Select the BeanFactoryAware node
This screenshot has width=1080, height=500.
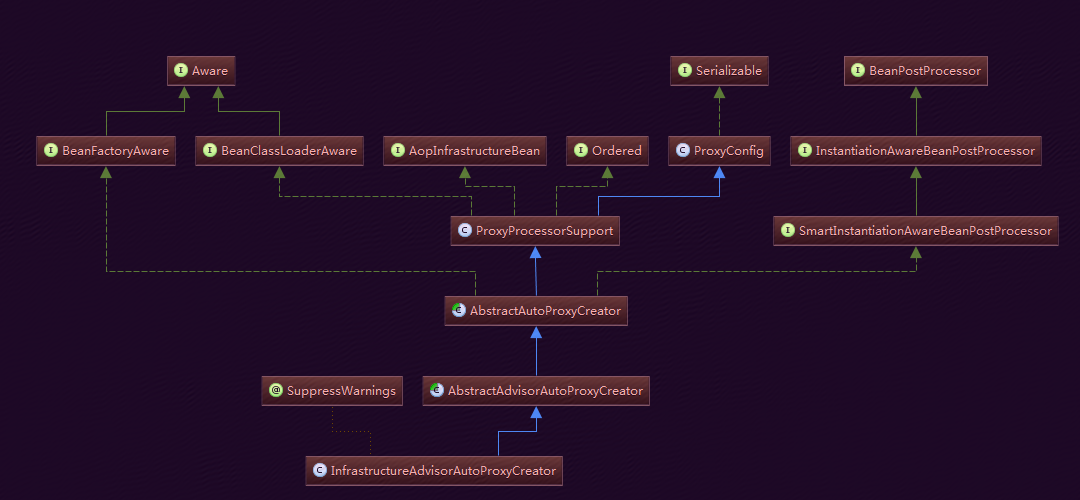pyautogui.click(x=106, y=151)
